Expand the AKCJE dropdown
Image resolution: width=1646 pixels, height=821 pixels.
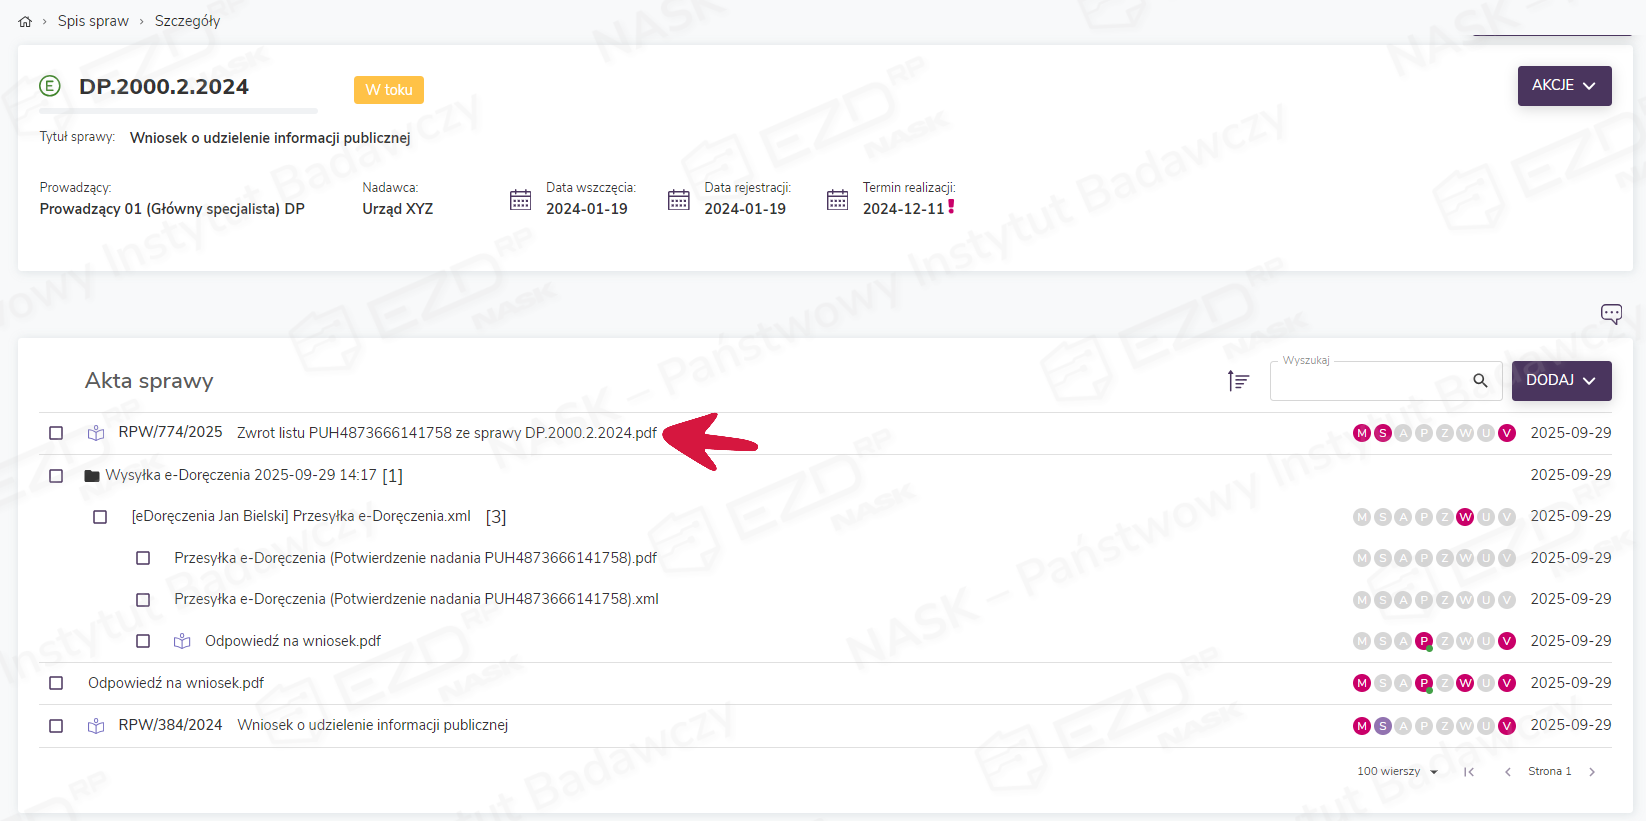1564,86
